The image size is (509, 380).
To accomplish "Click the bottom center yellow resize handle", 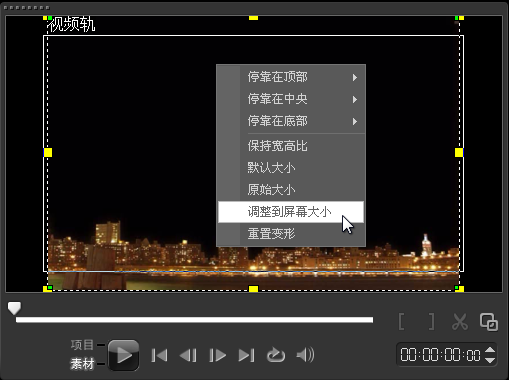I will (253, 289).
